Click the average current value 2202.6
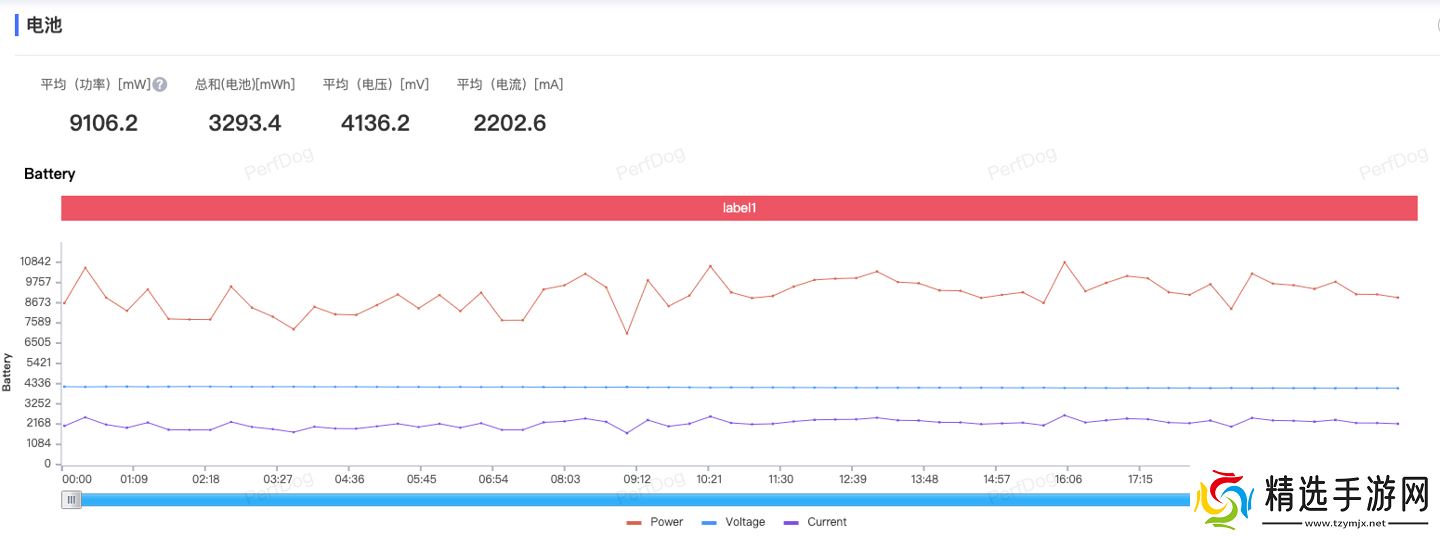1440x536 pixels. pyautogui.click(x=509, y=123)
